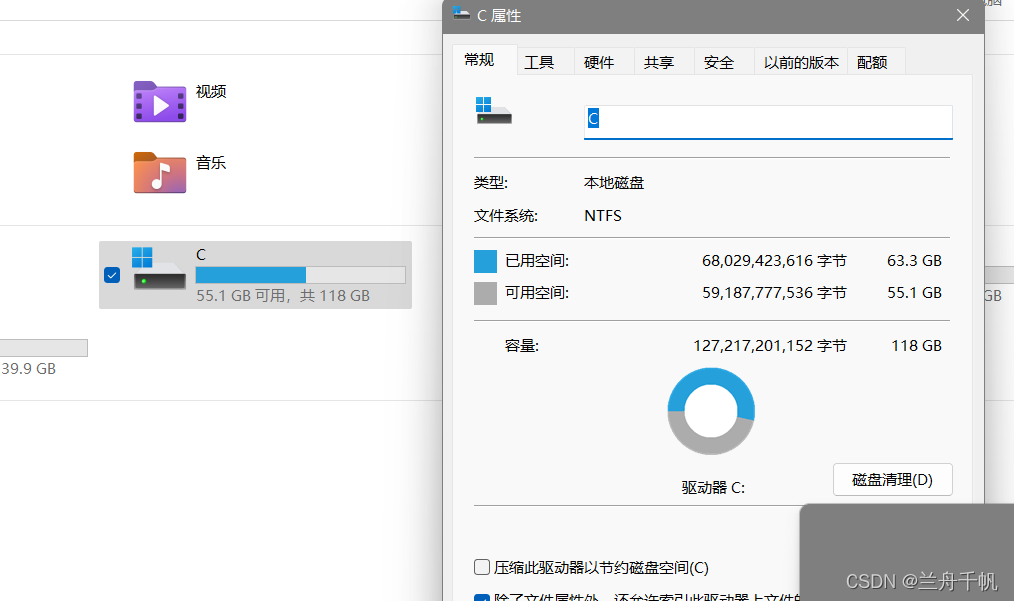Click the 59,187,777,536 字节 value
The image size is (1014, 601).
(774, 293)
